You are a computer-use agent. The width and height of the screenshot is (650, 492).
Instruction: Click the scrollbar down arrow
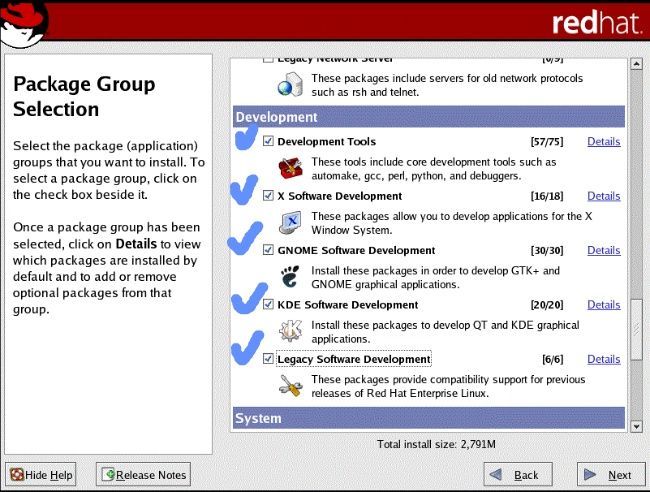click(636, 427)
